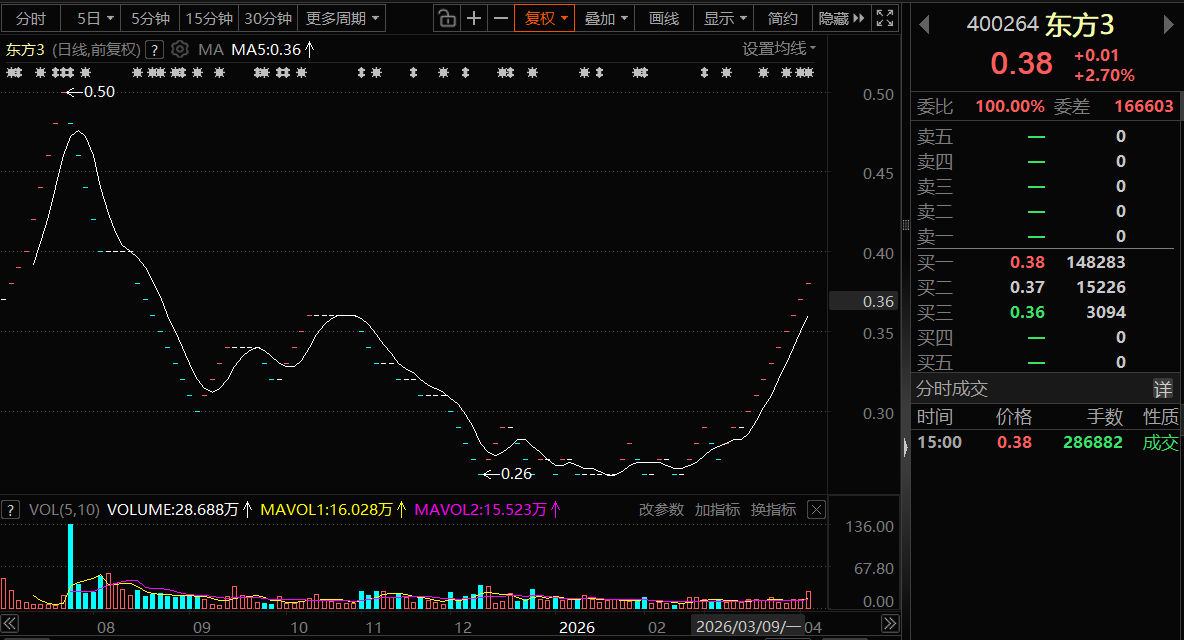This screenshot has height=640, width=1184.
Task: Click trade volume 286882
Action: 1093,442
